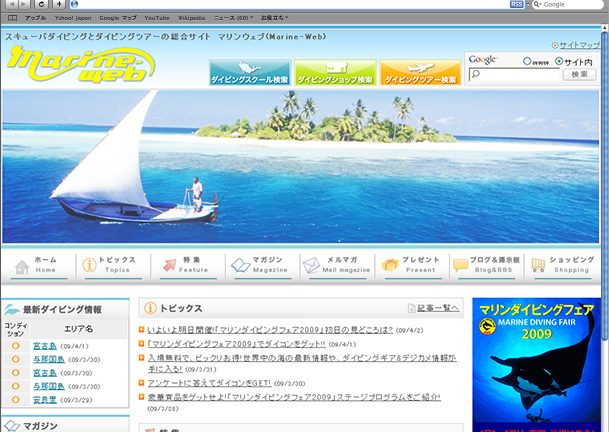Image resolution: width=609 pixels, height=432 pixels.
Task: Click the Home house icon in navigation
Action: 20,265
